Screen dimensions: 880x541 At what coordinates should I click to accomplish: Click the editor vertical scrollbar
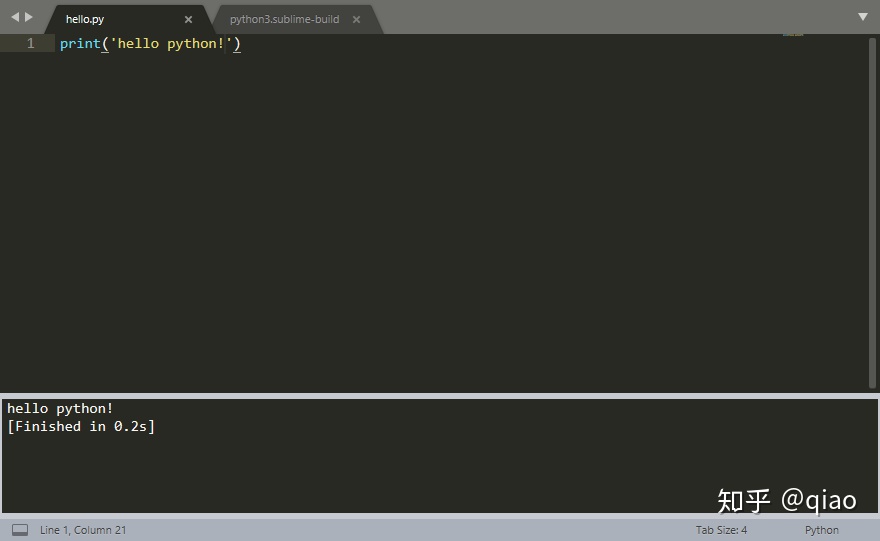point(872,213)
